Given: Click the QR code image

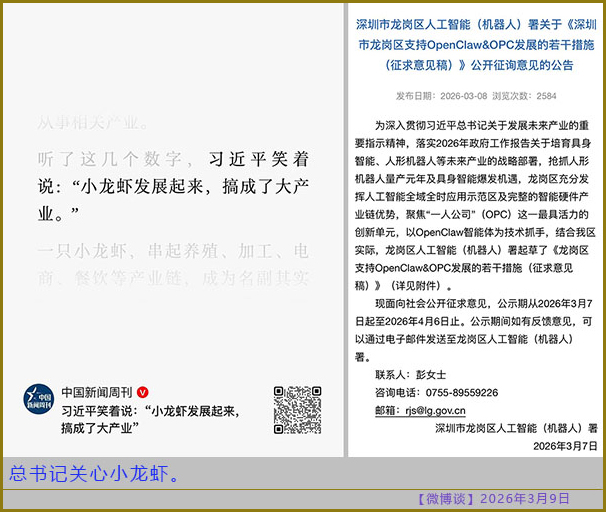Looking at the screenshot, I should [x=297, y=409].
